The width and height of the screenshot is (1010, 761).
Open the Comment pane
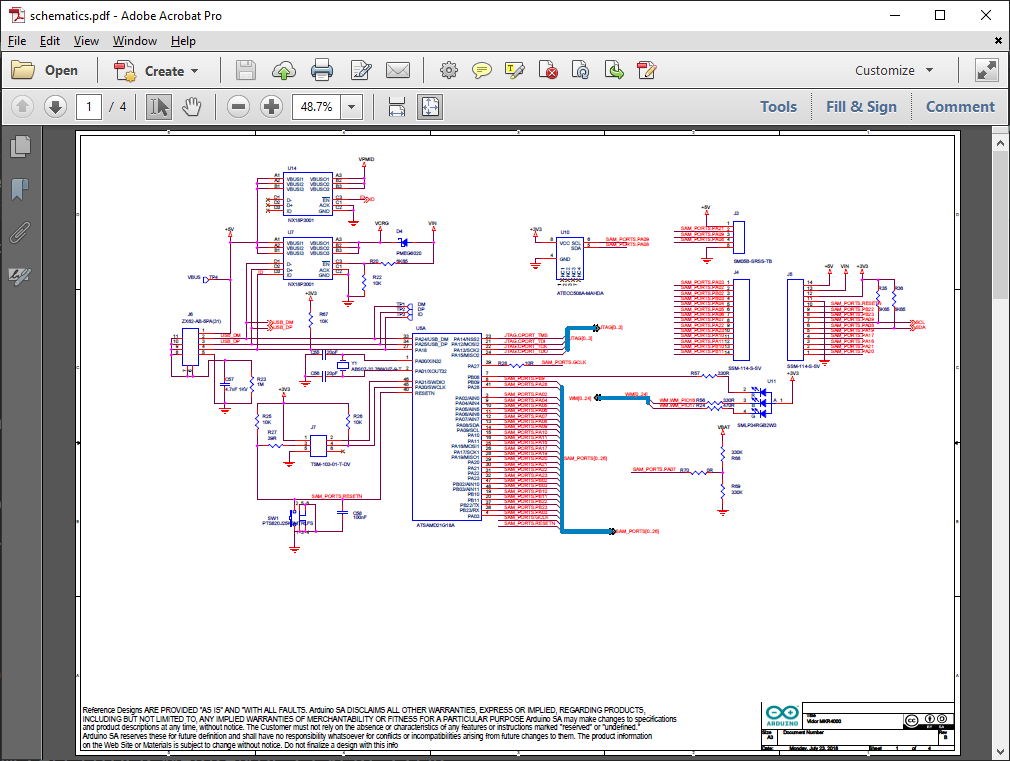click(x=960, y=107)
